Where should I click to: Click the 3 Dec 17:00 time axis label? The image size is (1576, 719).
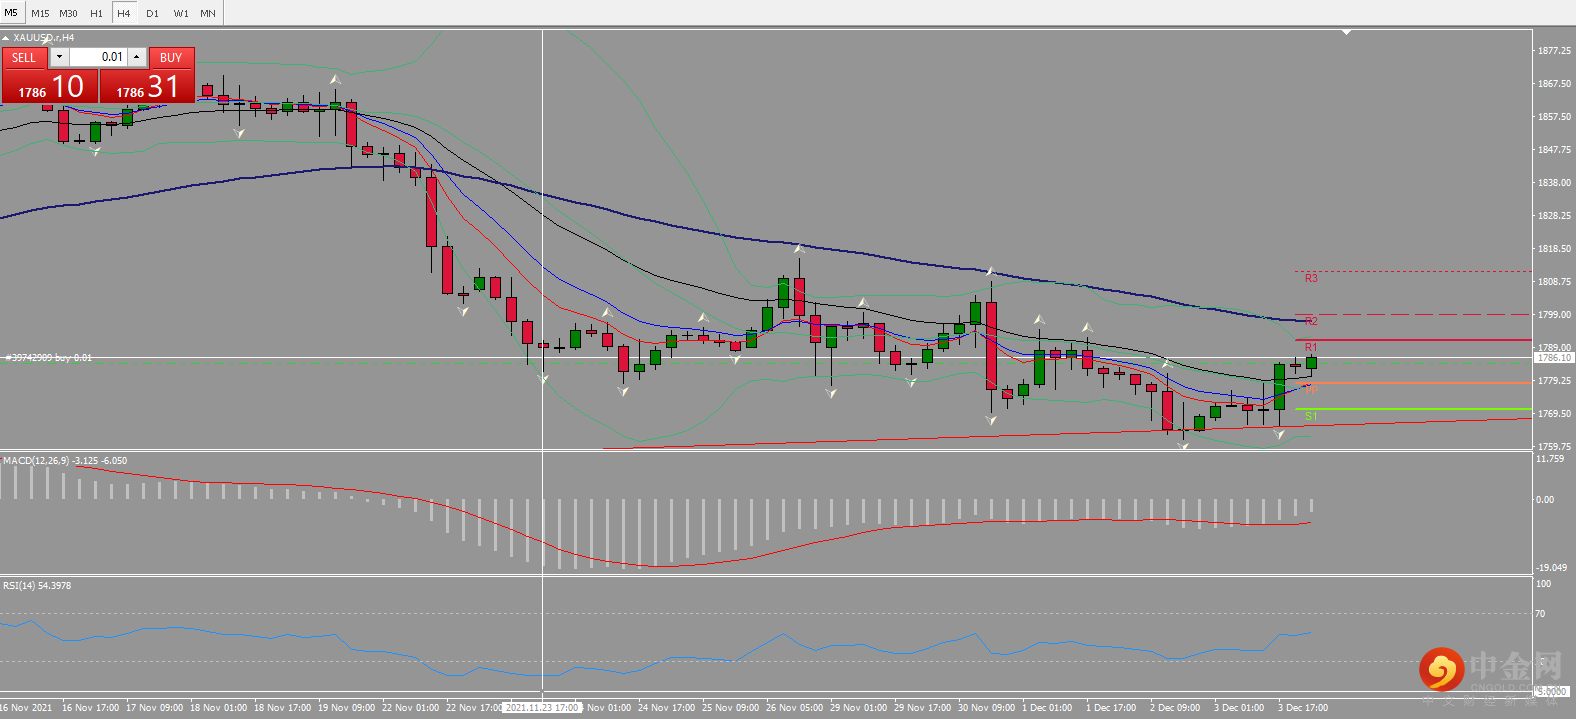point(1303,708)
